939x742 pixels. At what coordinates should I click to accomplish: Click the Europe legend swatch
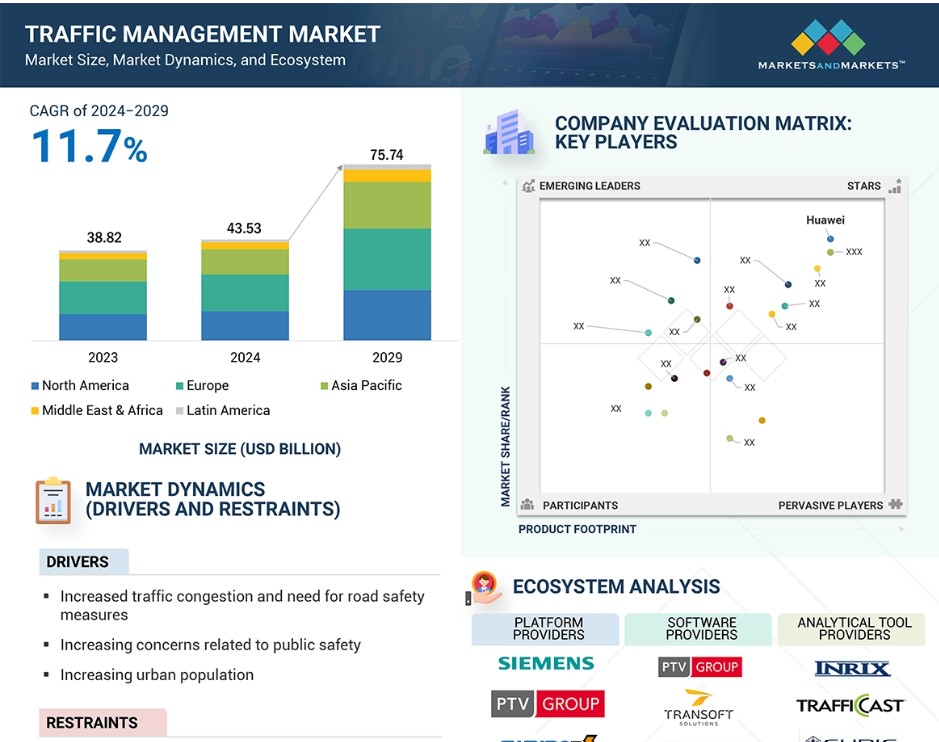tap(179, 386)
